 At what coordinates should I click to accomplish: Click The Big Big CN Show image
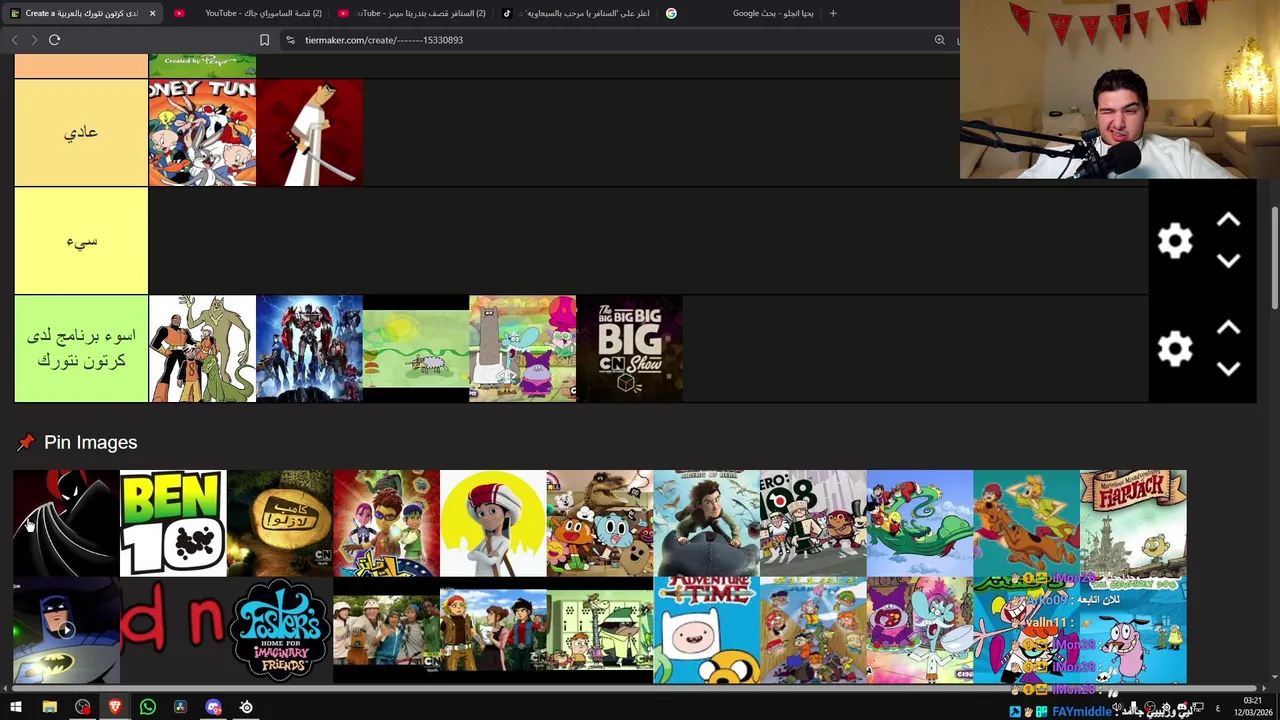630,349
